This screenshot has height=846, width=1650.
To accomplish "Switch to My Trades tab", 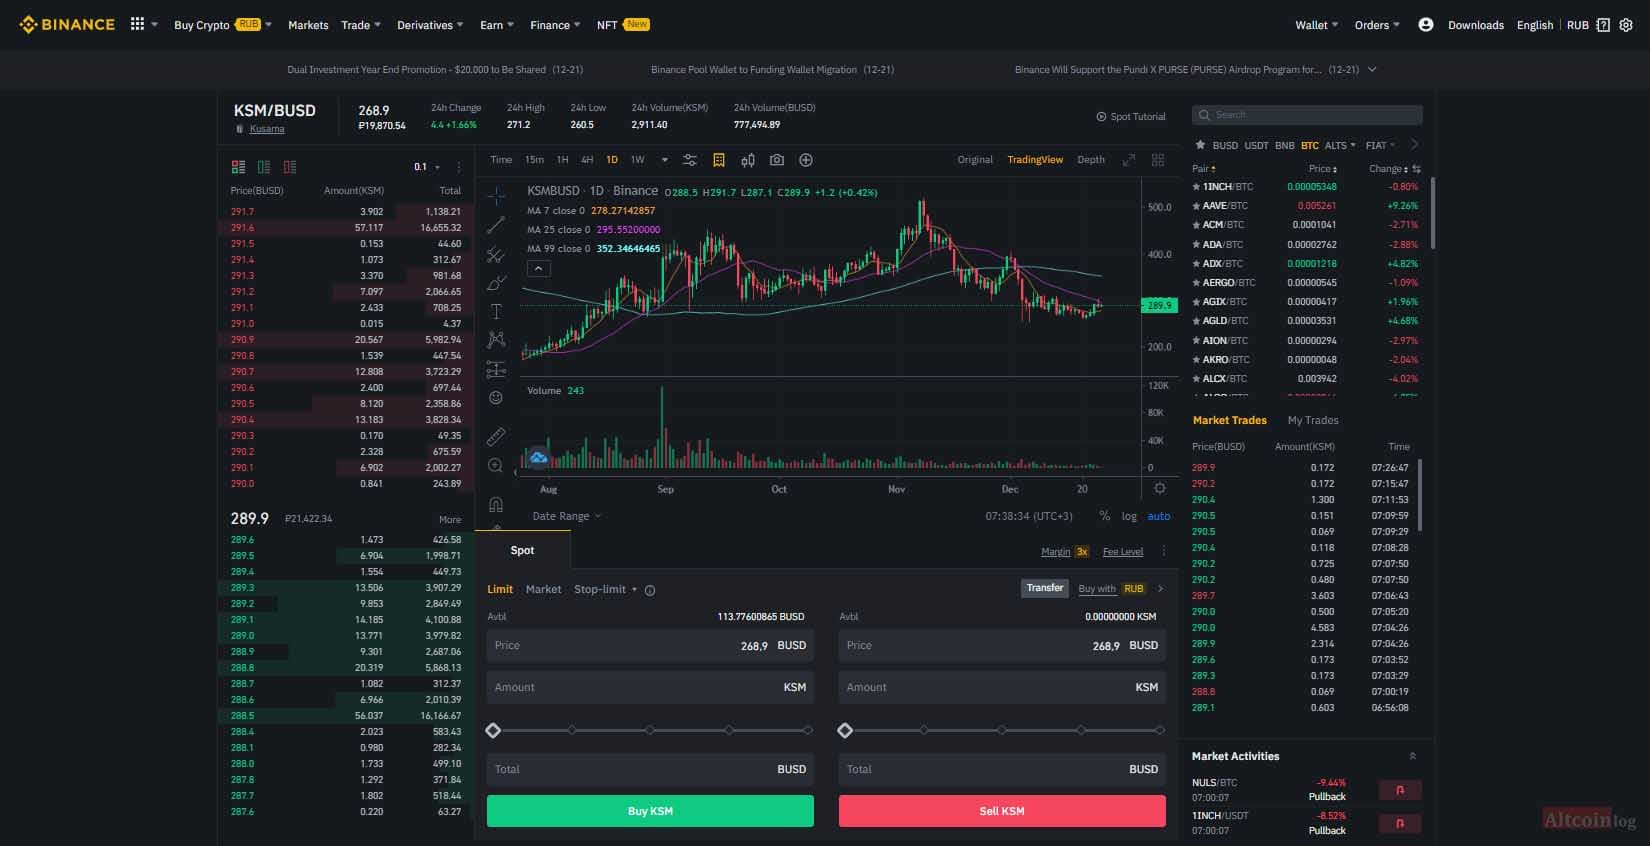I will 1313,420.
